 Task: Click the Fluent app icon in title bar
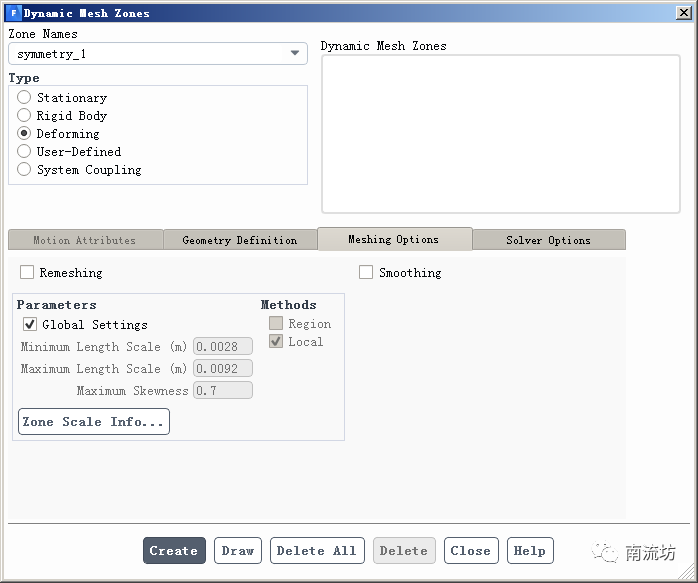[12, 13]
